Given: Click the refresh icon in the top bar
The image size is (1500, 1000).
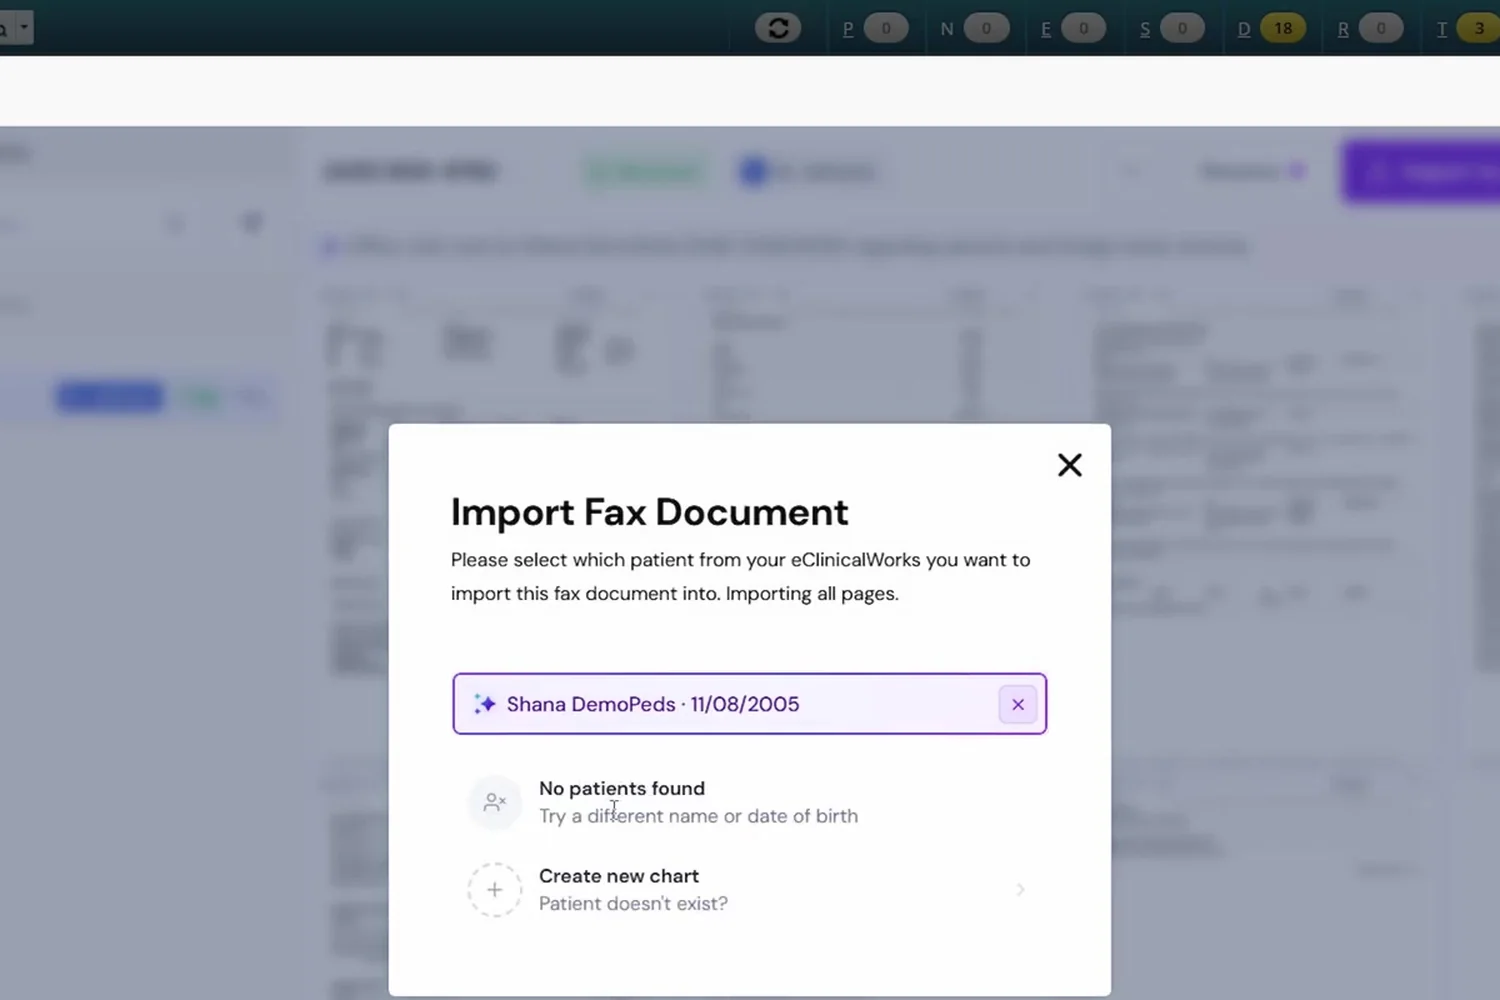Looking at the screenshot, I should 778,28.
